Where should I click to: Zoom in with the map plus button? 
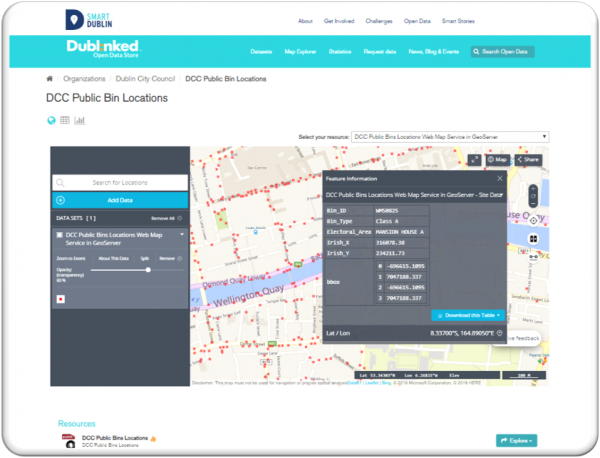533,189
